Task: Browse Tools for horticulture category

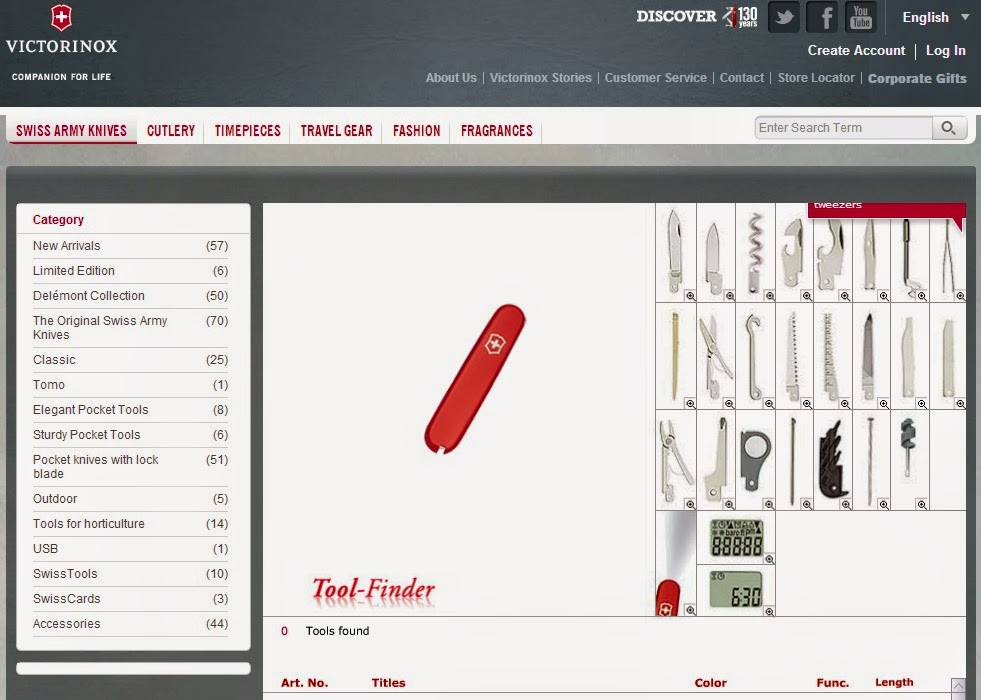Action: click(x=130, y=524)
